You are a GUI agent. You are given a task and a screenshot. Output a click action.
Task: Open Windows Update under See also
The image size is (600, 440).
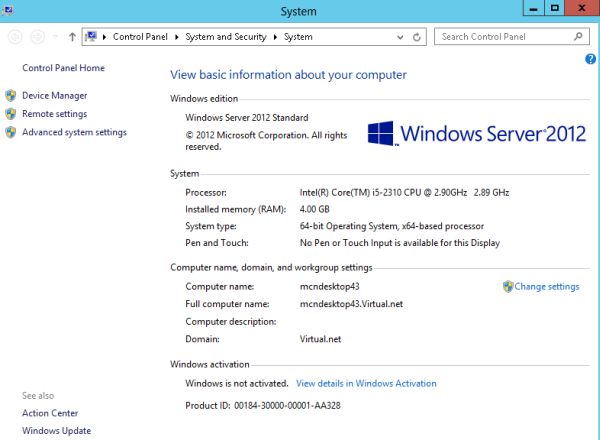(x=57, y=431)
